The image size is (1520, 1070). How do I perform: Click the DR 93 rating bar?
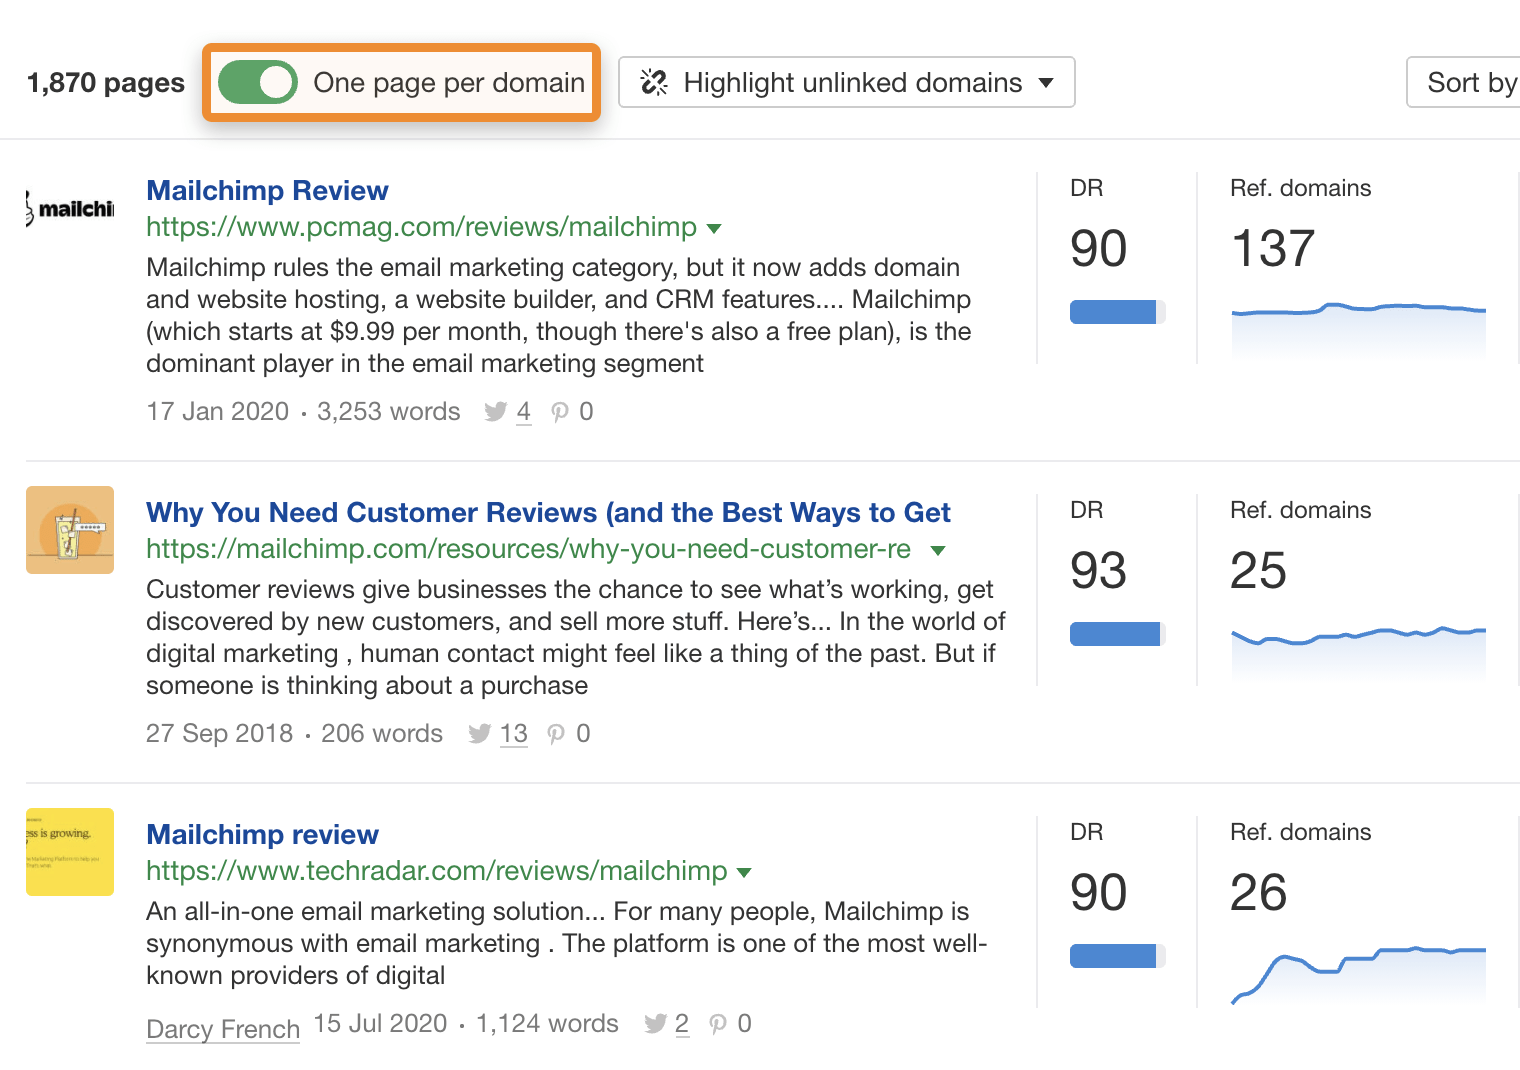(1116, 634)
